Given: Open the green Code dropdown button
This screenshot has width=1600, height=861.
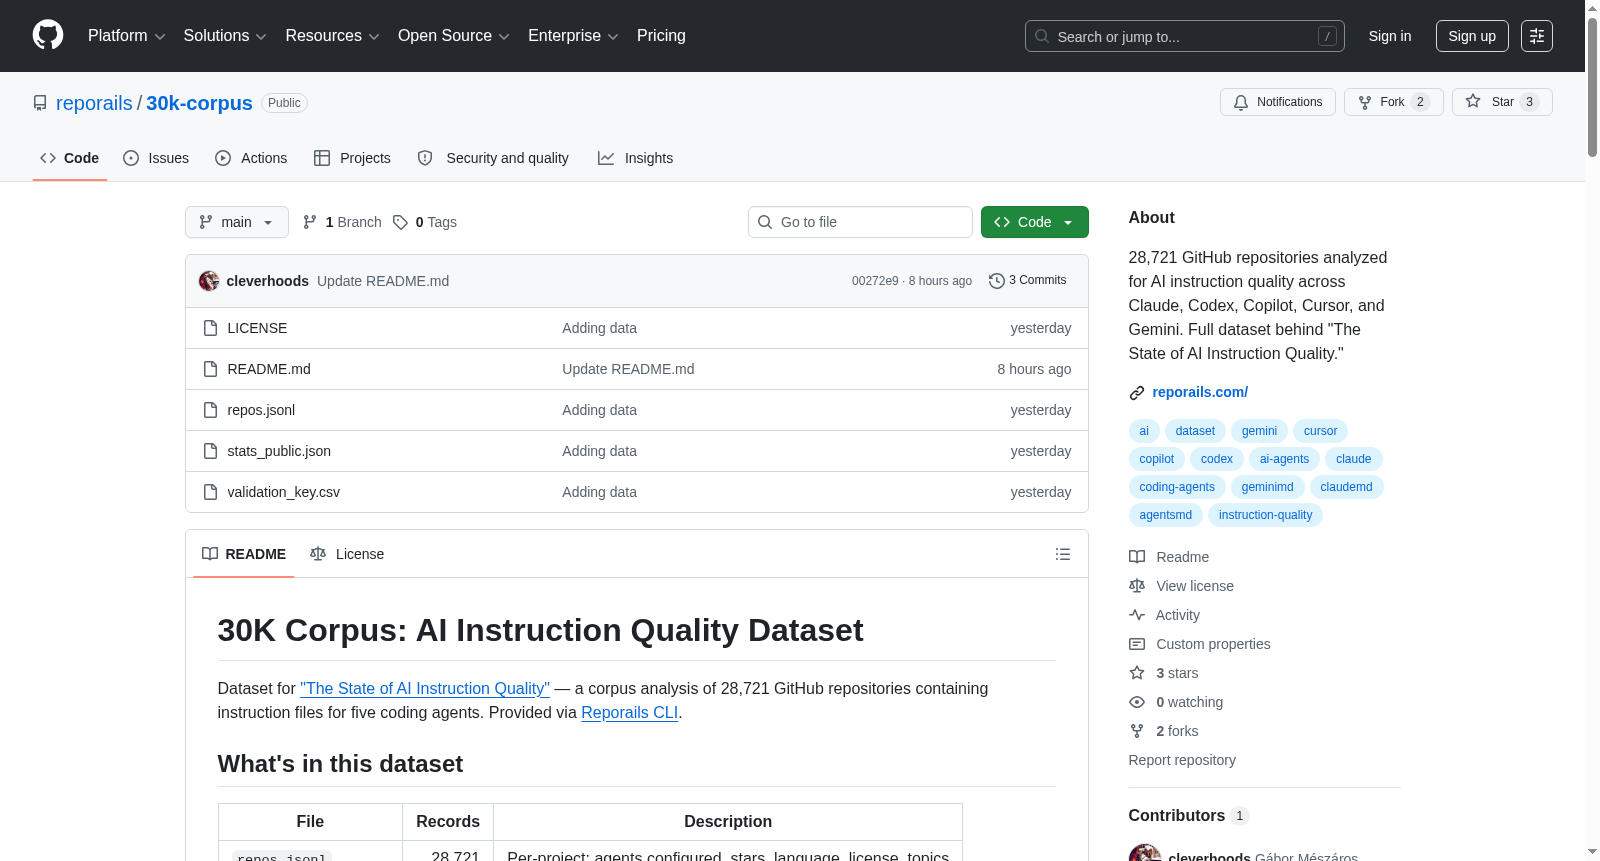Looking at the screenshot, I should click(1035, 222).
